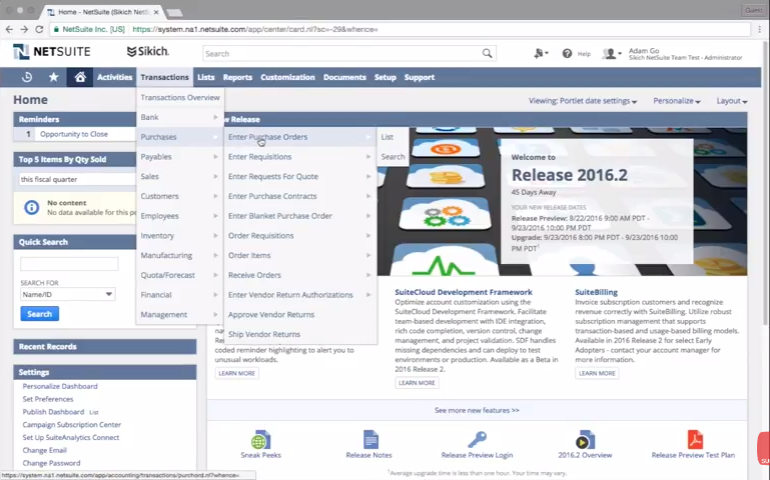Click the Release Preview Login key icon
The image size is (770, 480).
click(477, 440)
